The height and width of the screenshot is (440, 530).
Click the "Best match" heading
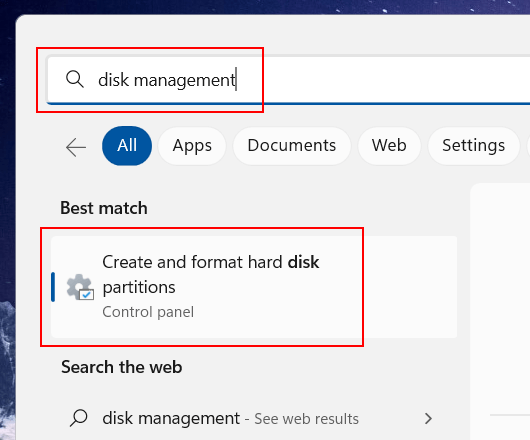(x=104, y=208)
